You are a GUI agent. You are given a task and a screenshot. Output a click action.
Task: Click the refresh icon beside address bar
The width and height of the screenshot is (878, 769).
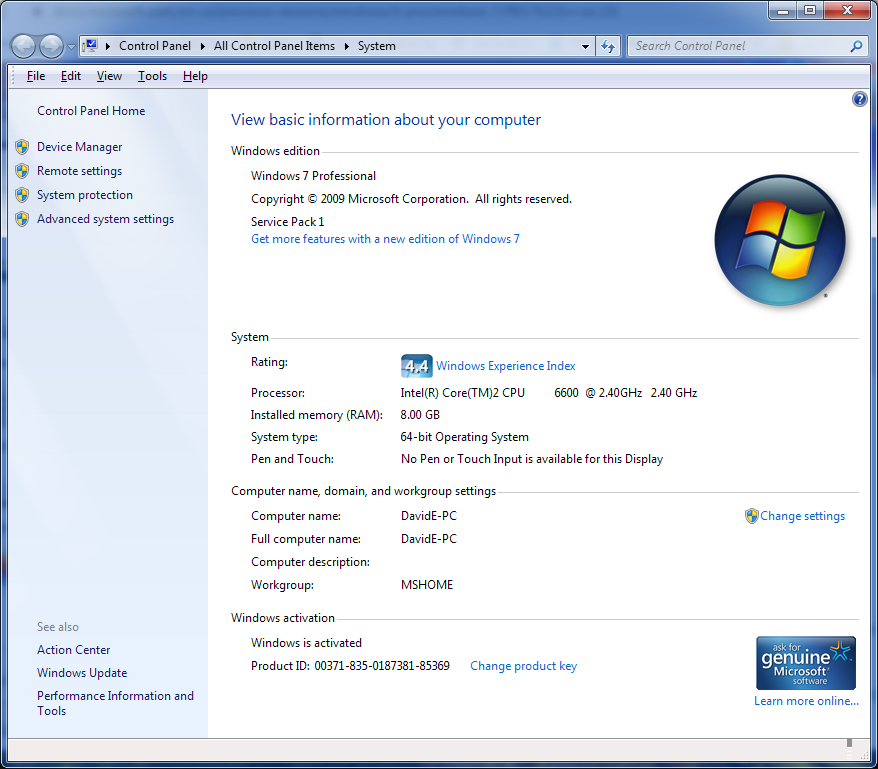click(x=608, y=46)
